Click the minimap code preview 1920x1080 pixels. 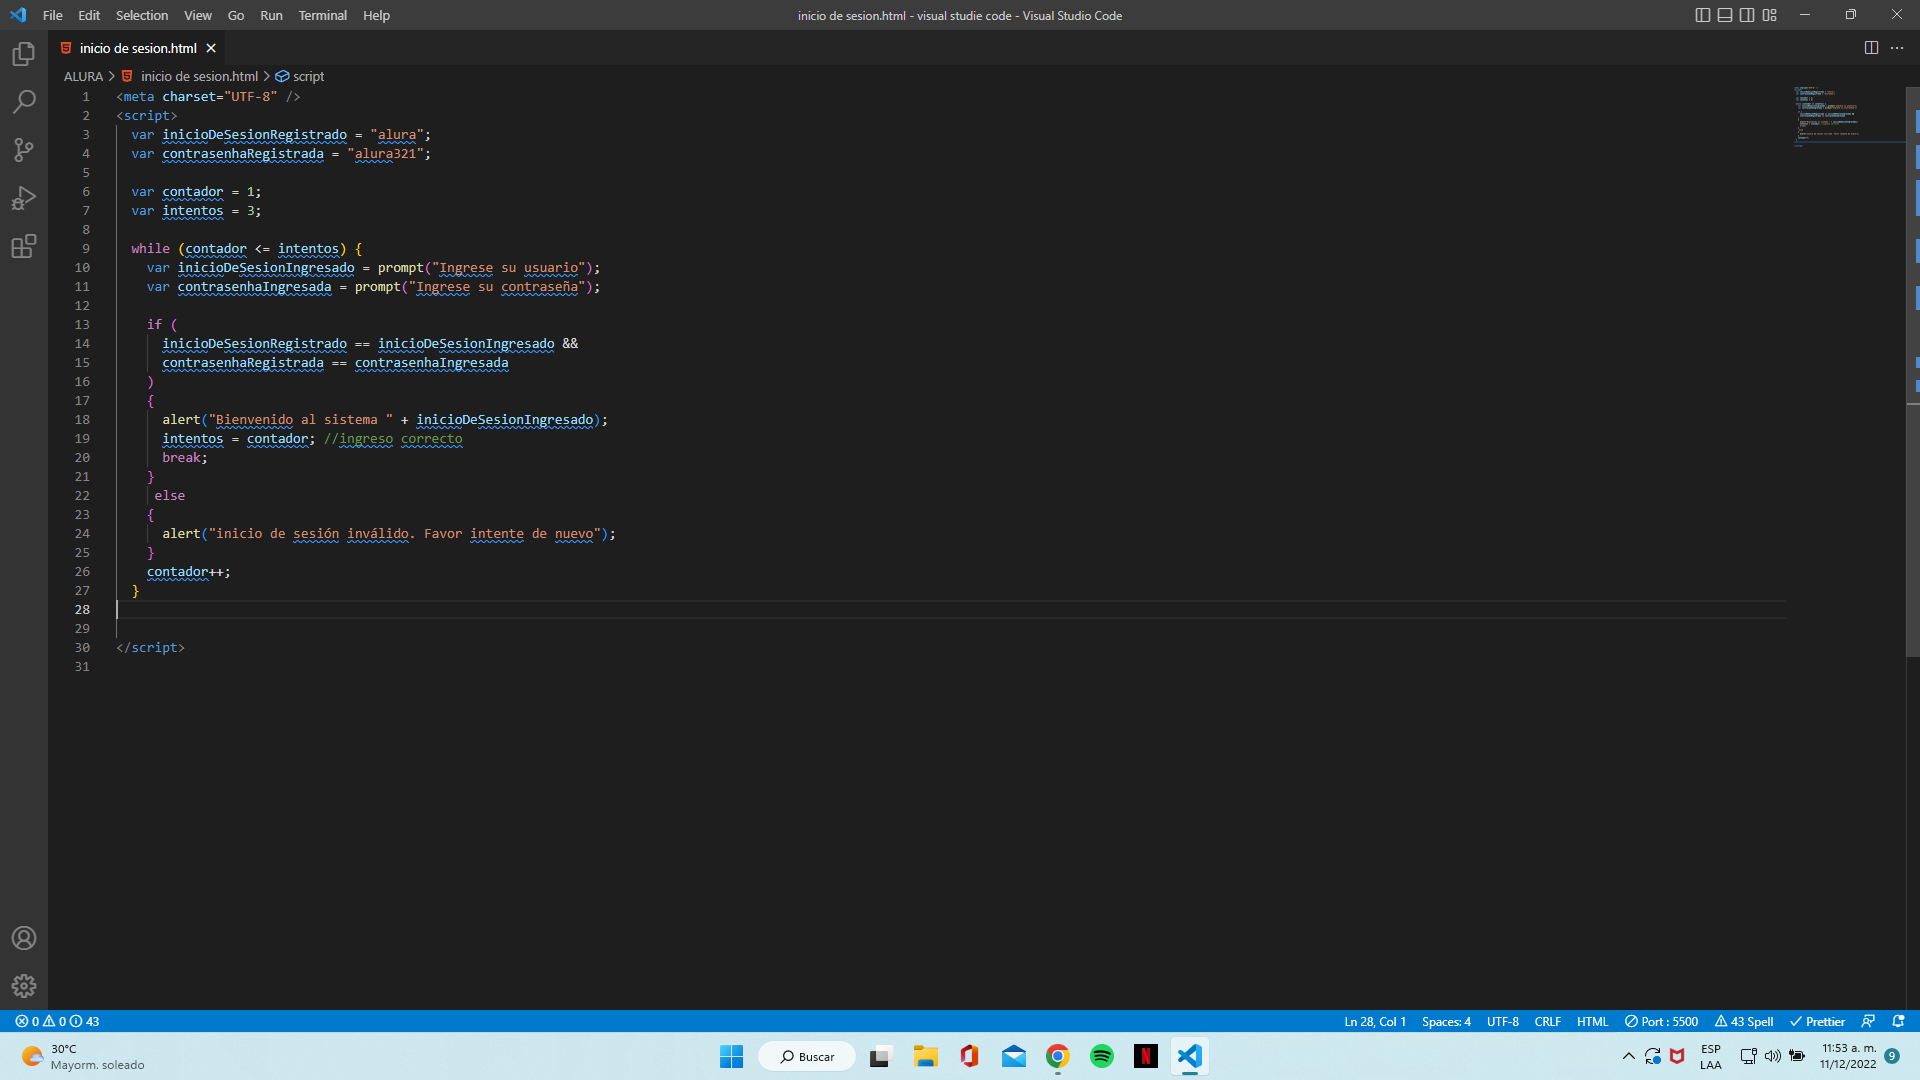1848,115
